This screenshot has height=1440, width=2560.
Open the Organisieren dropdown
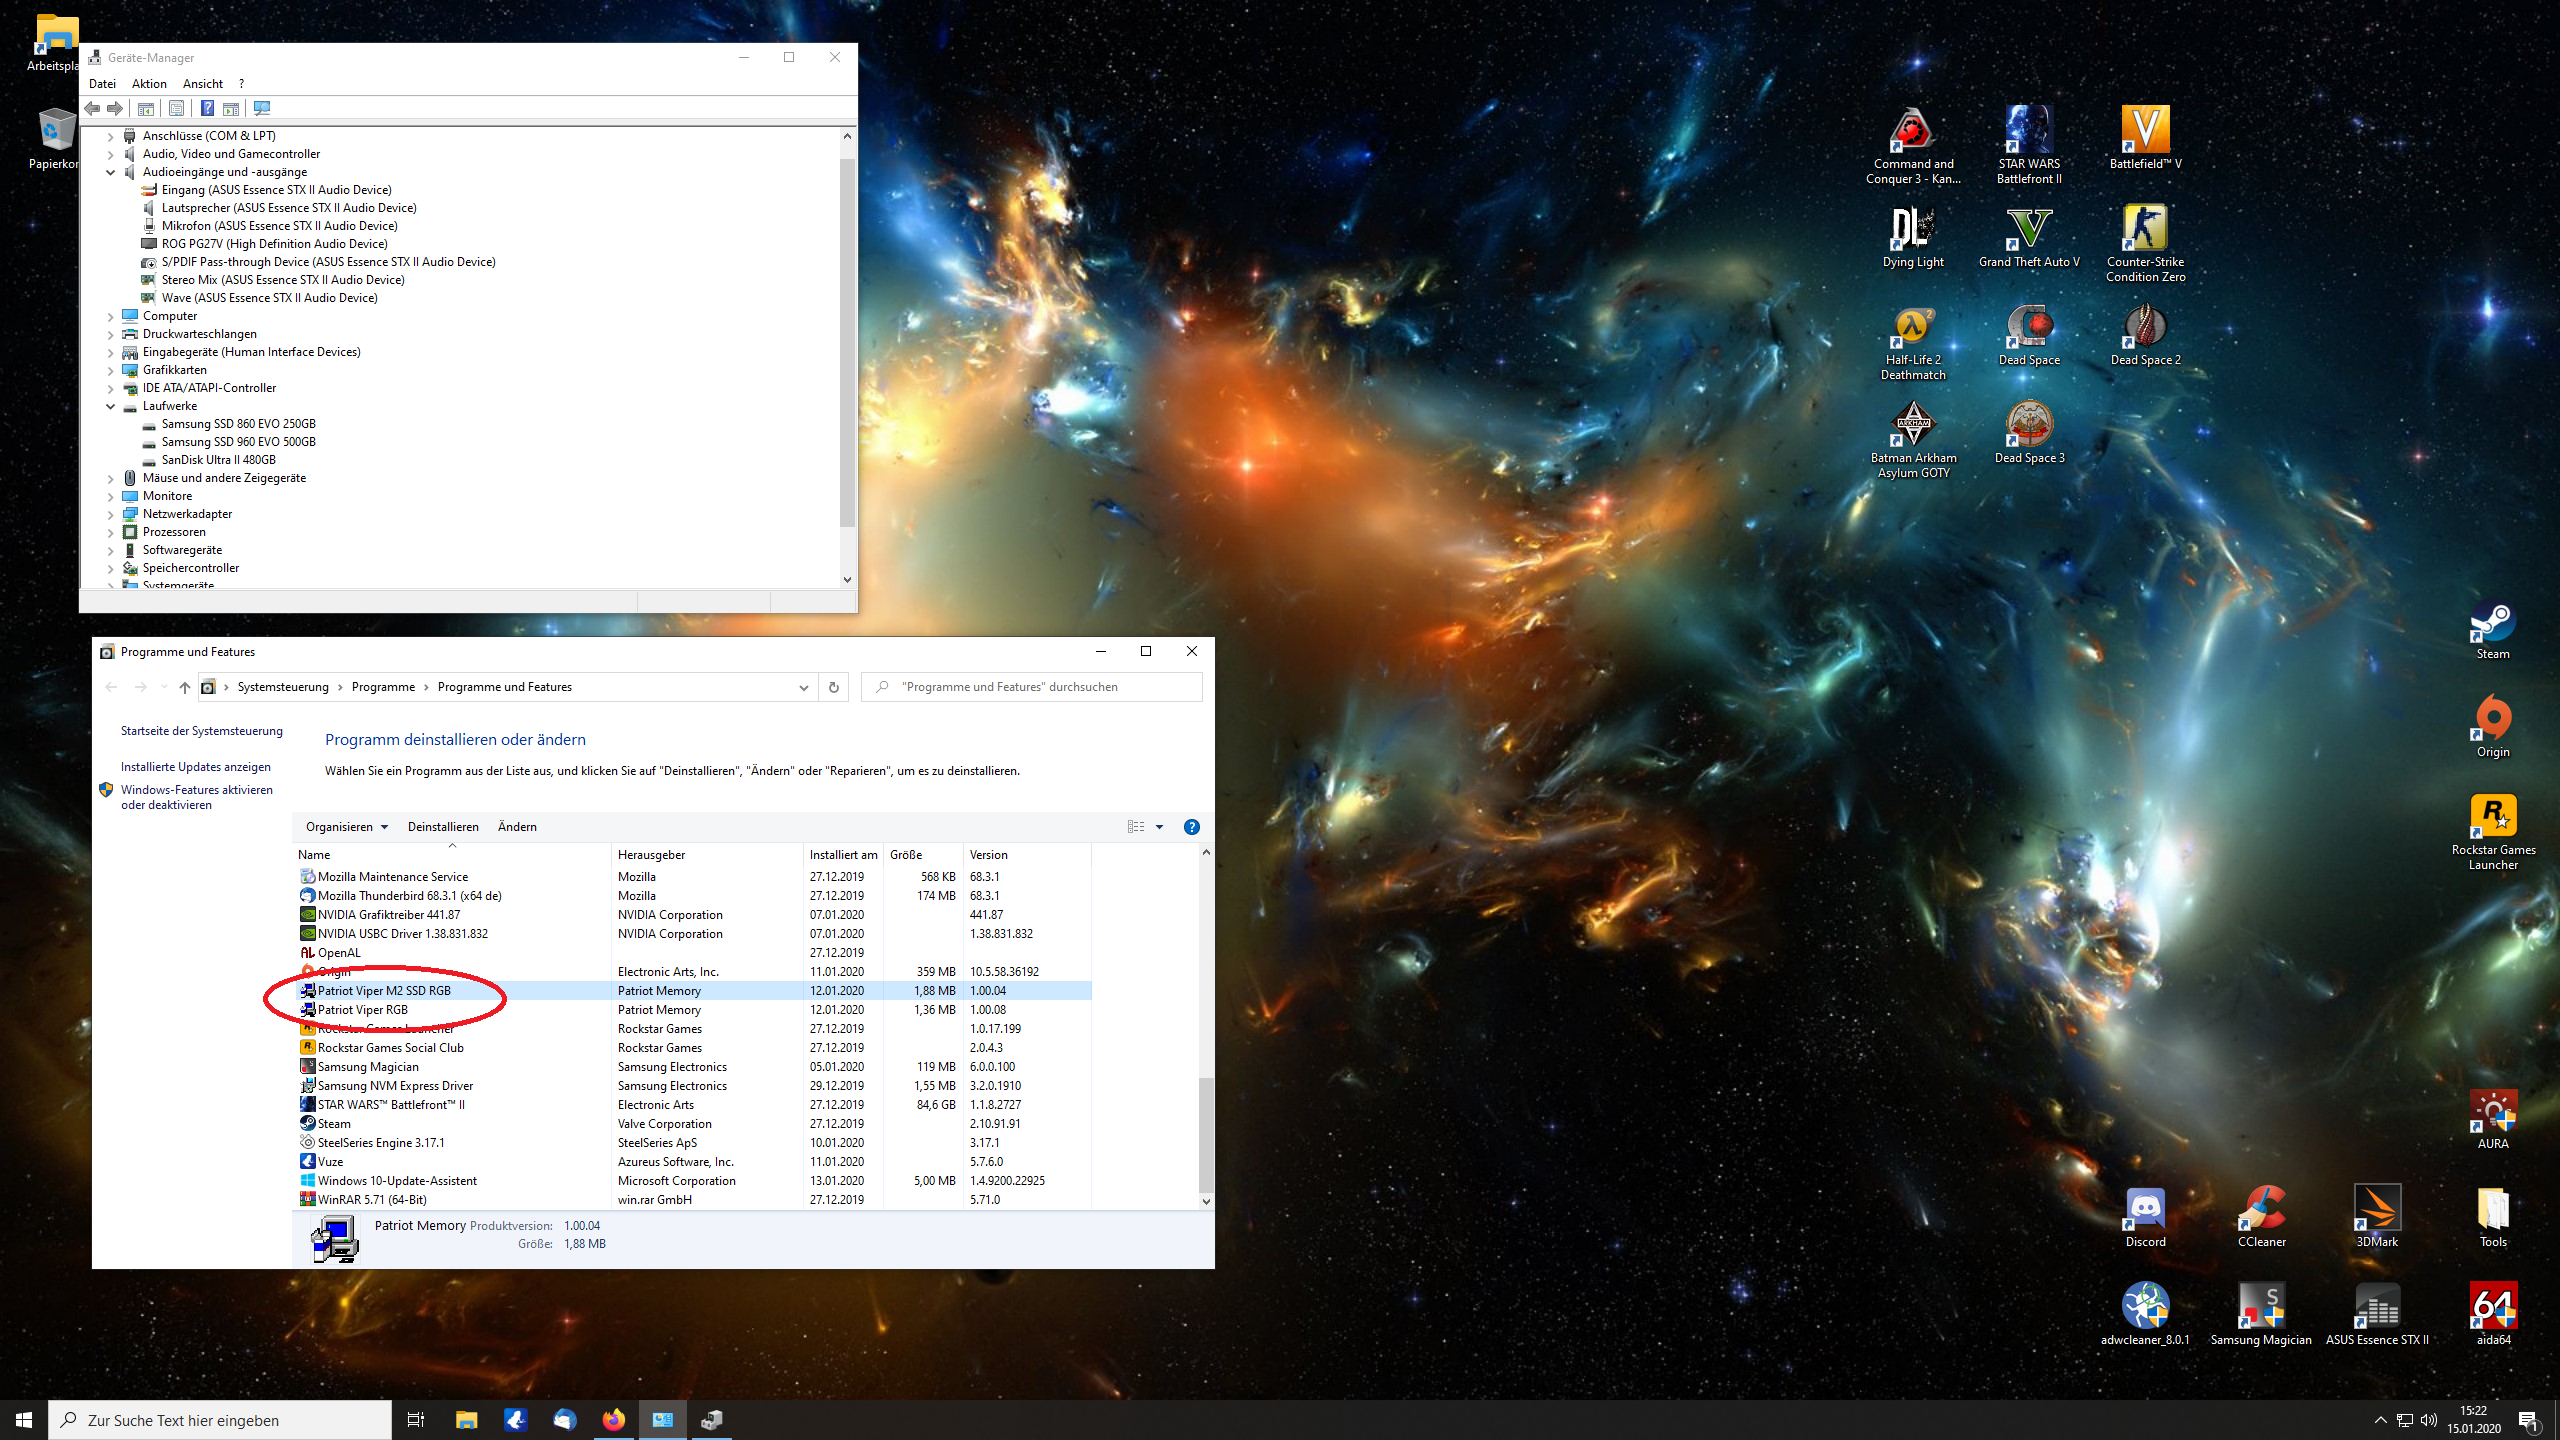tap(346, 827)
